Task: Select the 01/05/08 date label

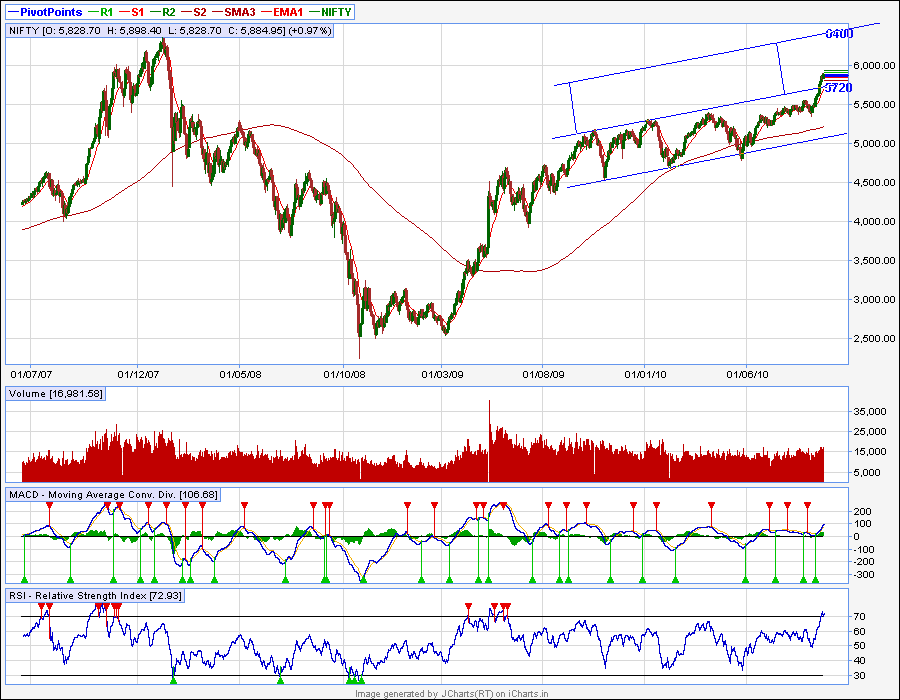Action: click(240, 375)
